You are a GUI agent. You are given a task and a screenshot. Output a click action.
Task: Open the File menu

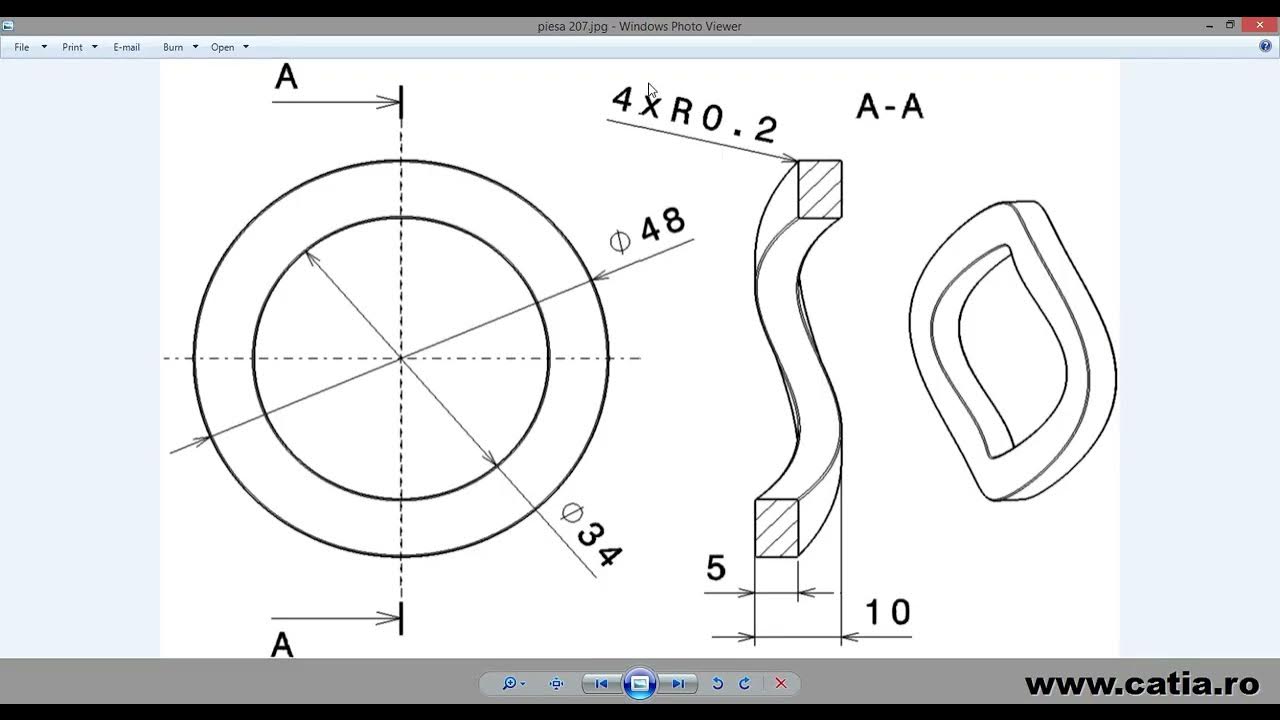[22, 47]
